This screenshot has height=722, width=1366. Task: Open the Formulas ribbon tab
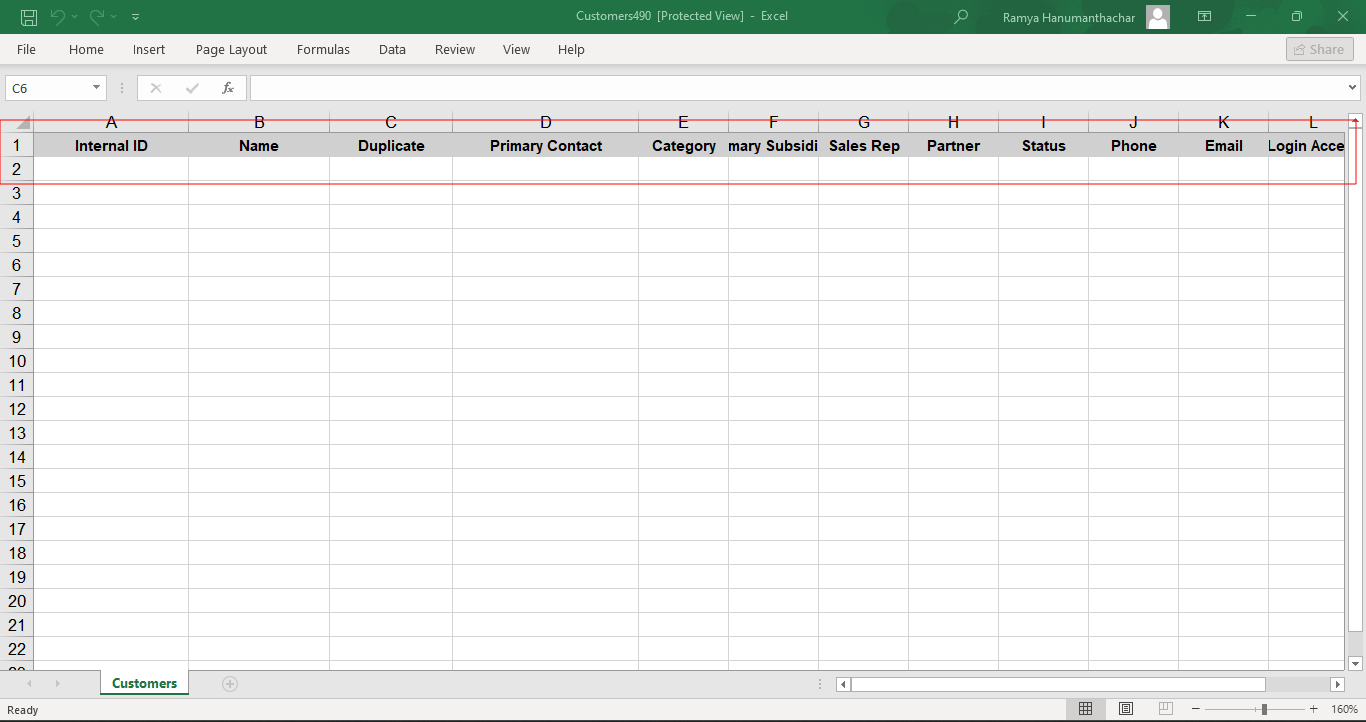(x=323, y=49)
